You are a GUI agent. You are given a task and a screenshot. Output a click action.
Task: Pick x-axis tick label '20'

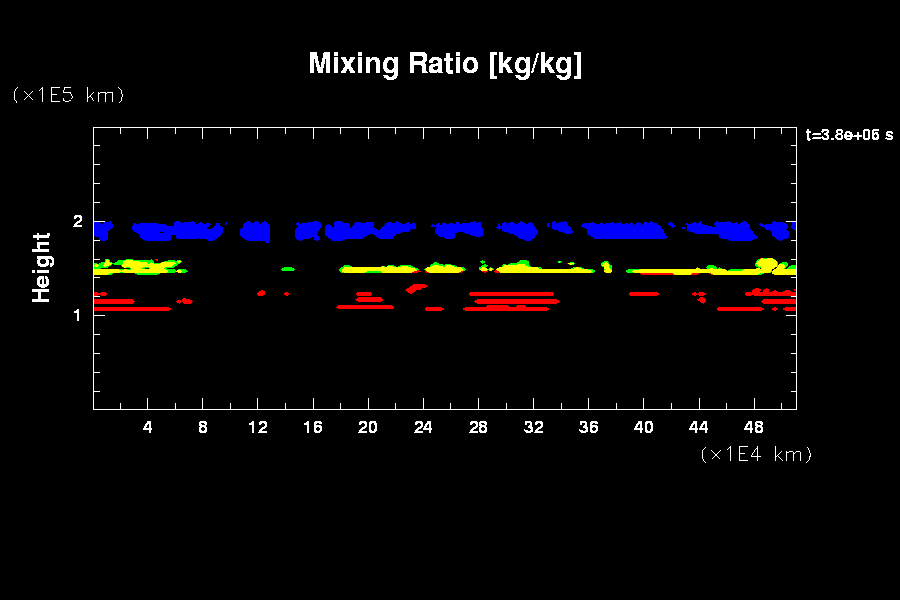[368, 427]
